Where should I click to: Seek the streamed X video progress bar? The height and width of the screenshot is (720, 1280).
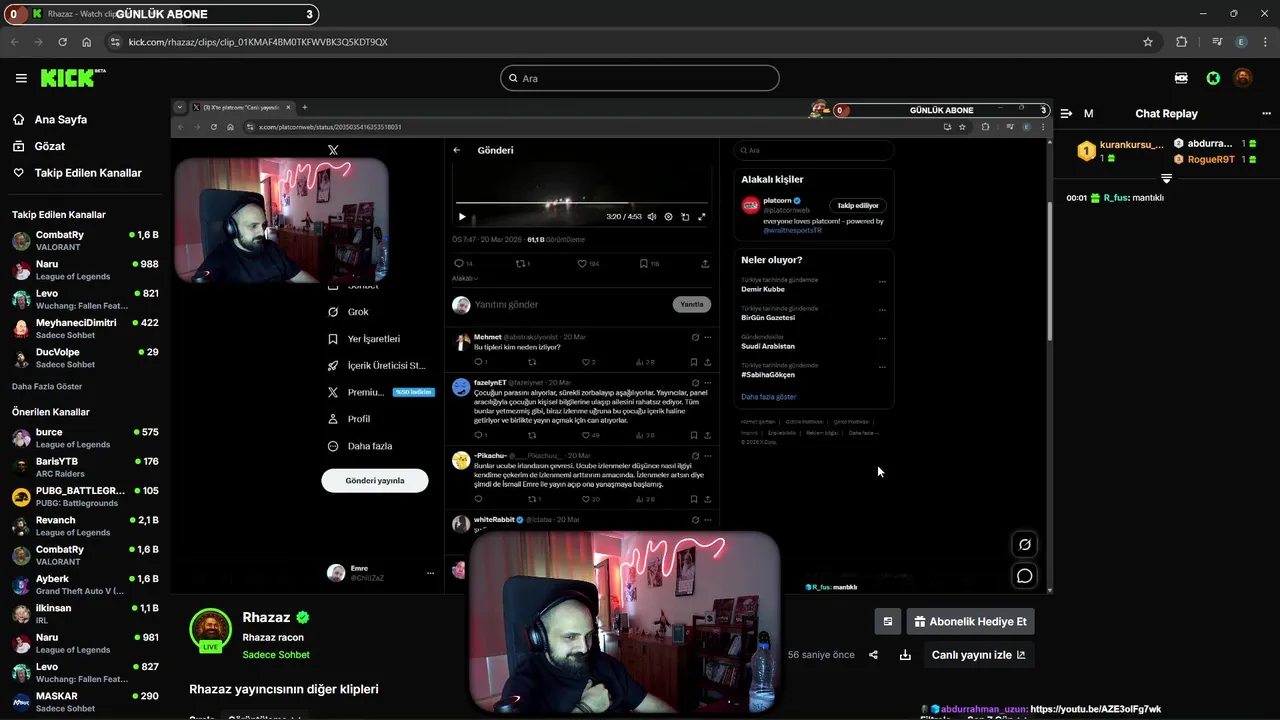pyautogui.click(x=582, y=203)
